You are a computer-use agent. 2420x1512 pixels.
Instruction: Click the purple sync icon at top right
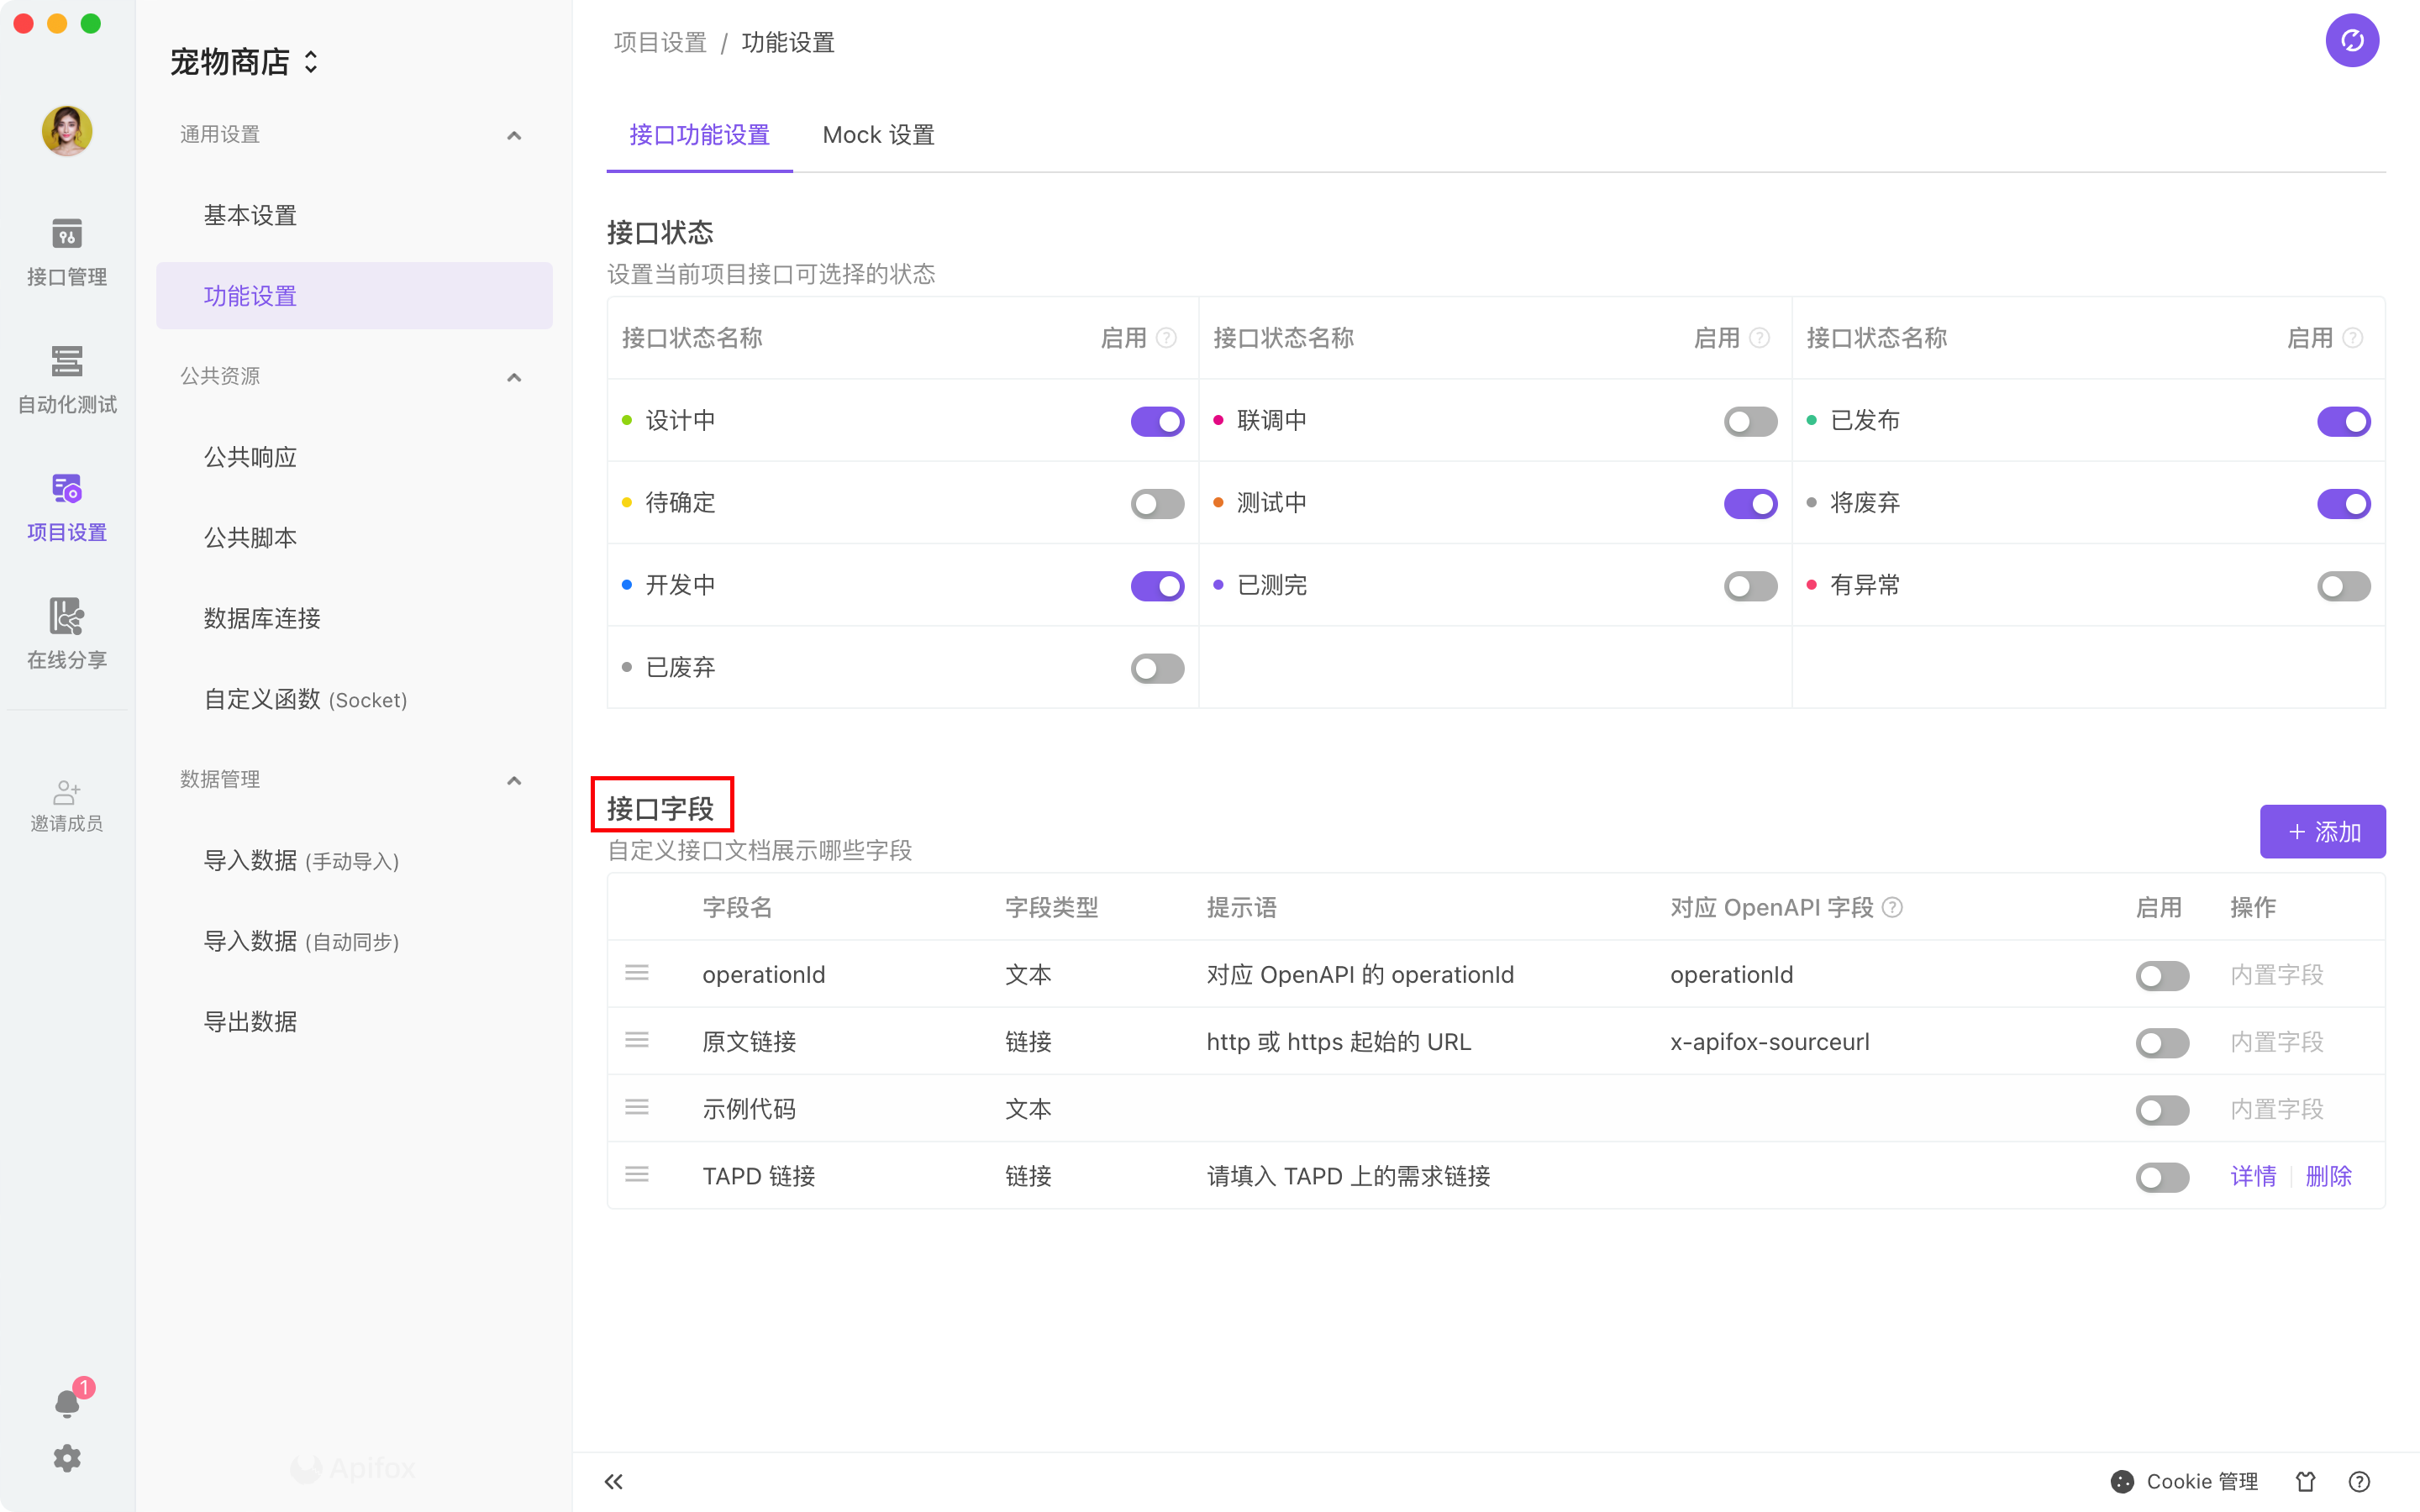2351,41
